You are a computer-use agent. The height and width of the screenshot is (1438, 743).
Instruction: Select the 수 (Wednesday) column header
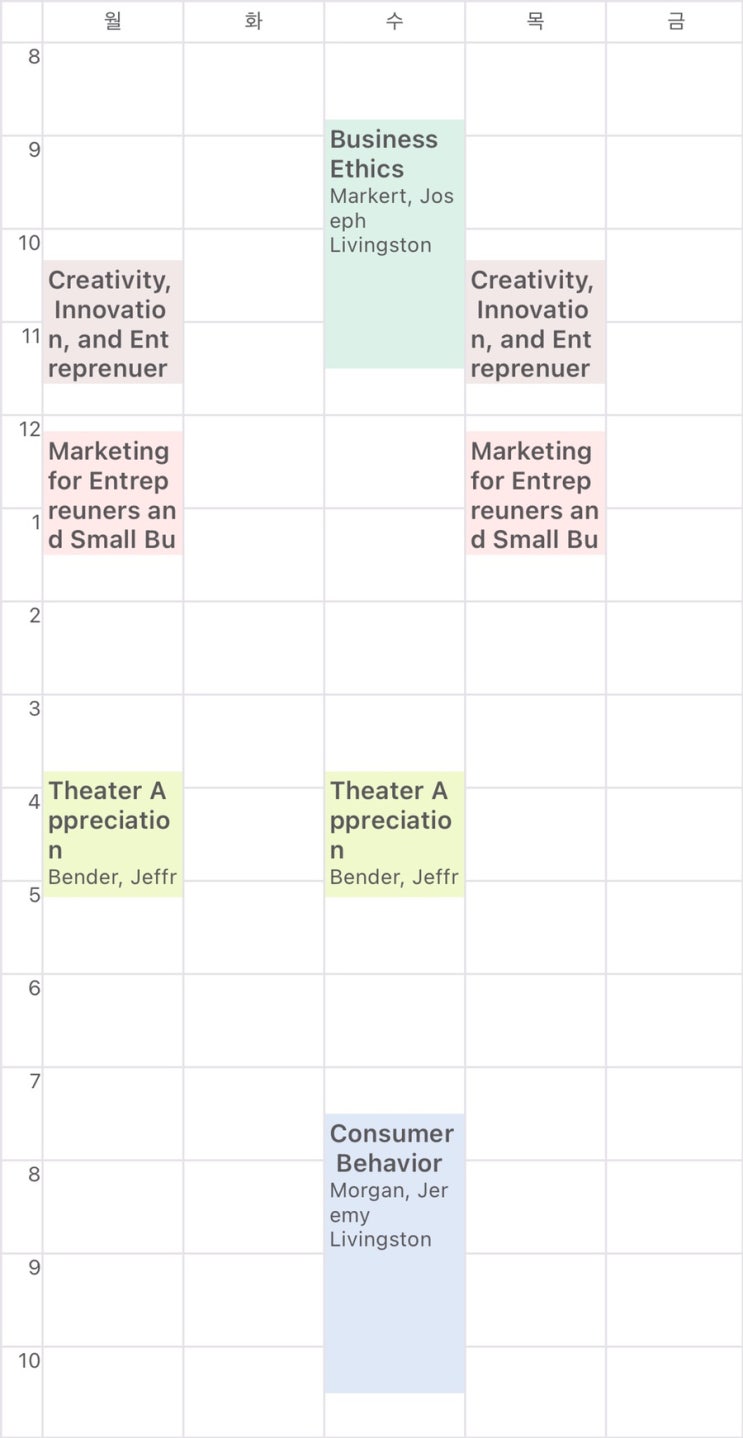394,21
